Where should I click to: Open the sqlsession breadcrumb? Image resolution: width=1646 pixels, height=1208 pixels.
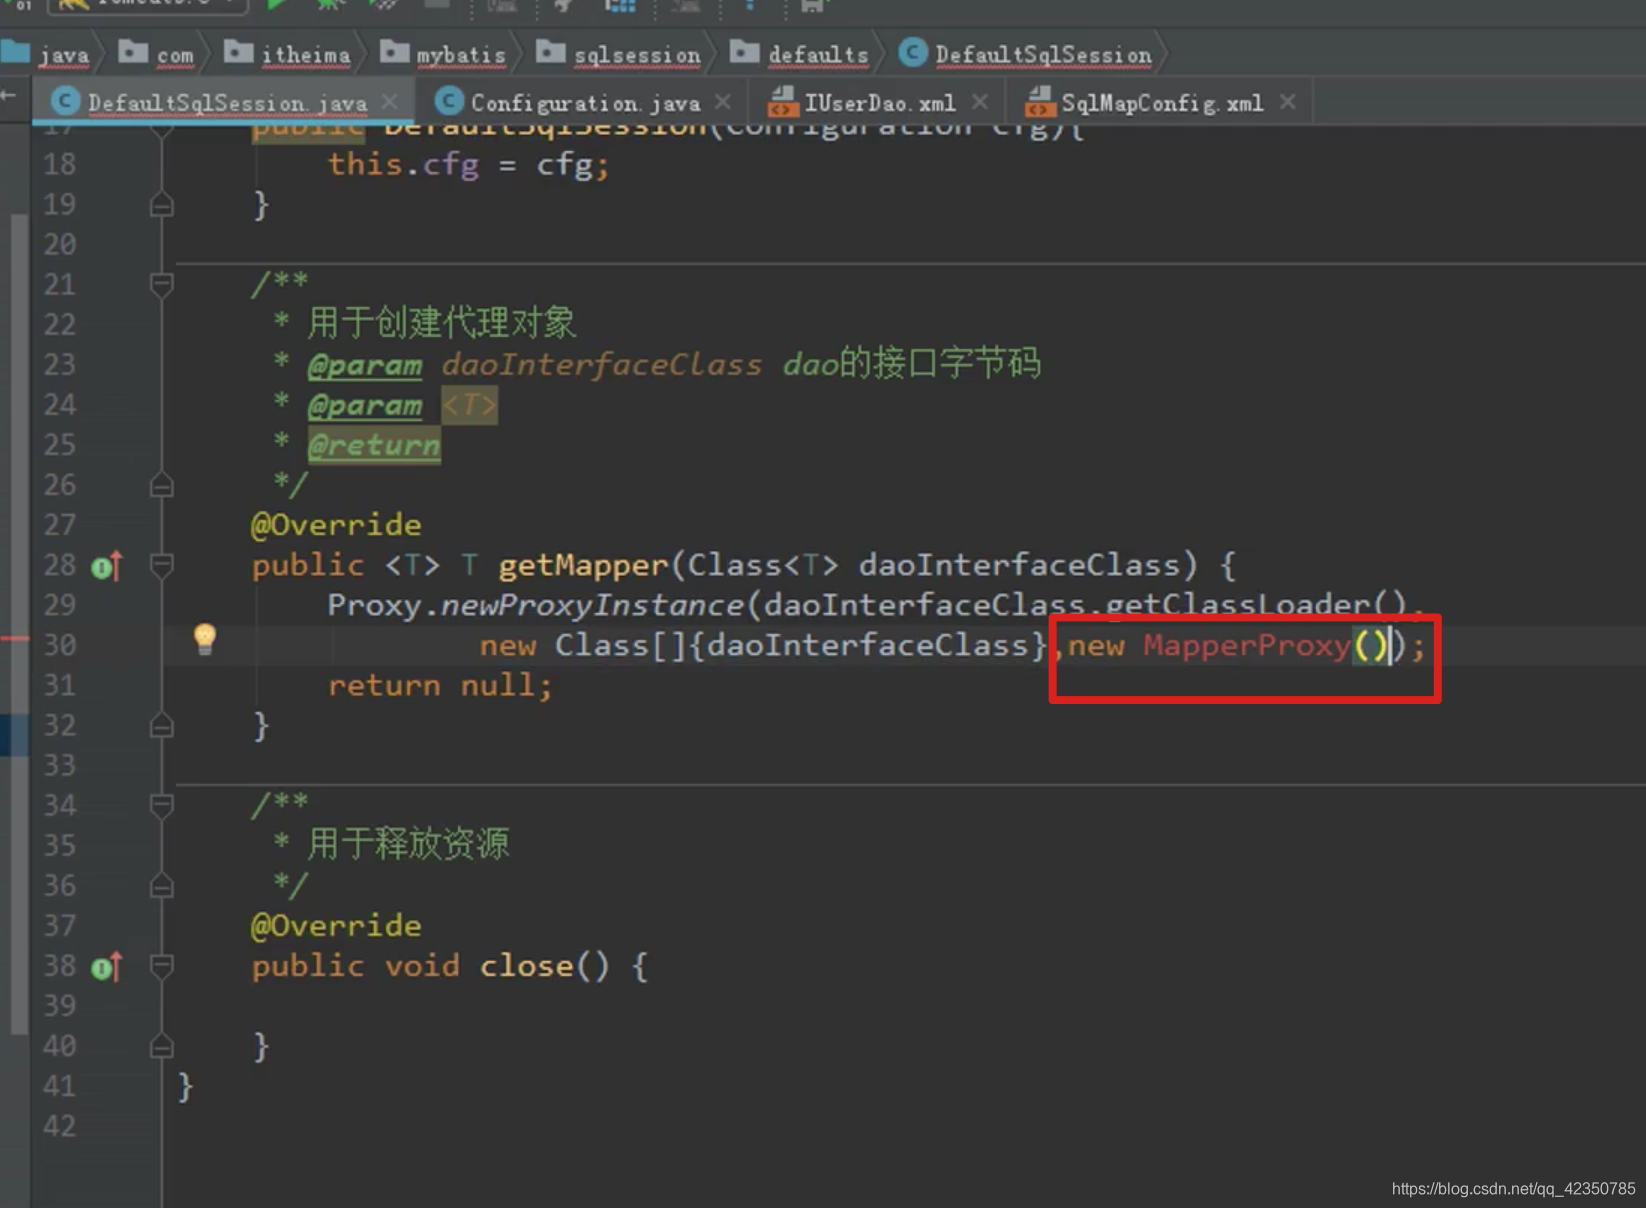click(637, 55)
